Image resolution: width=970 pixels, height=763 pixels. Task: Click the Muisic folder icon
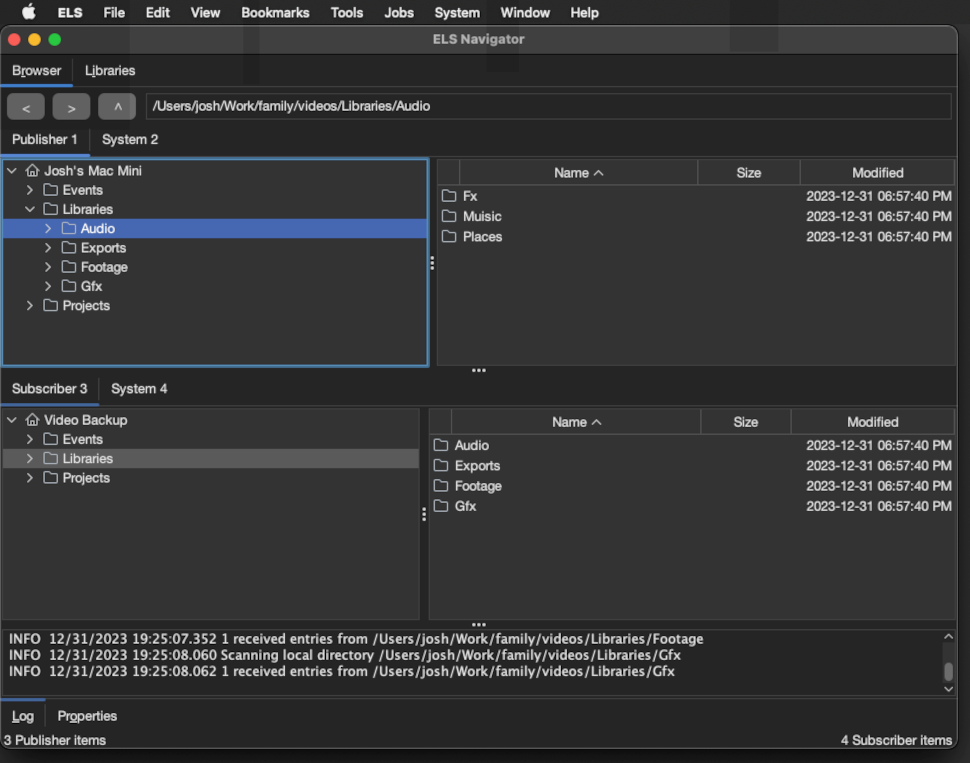coord(449,217)
